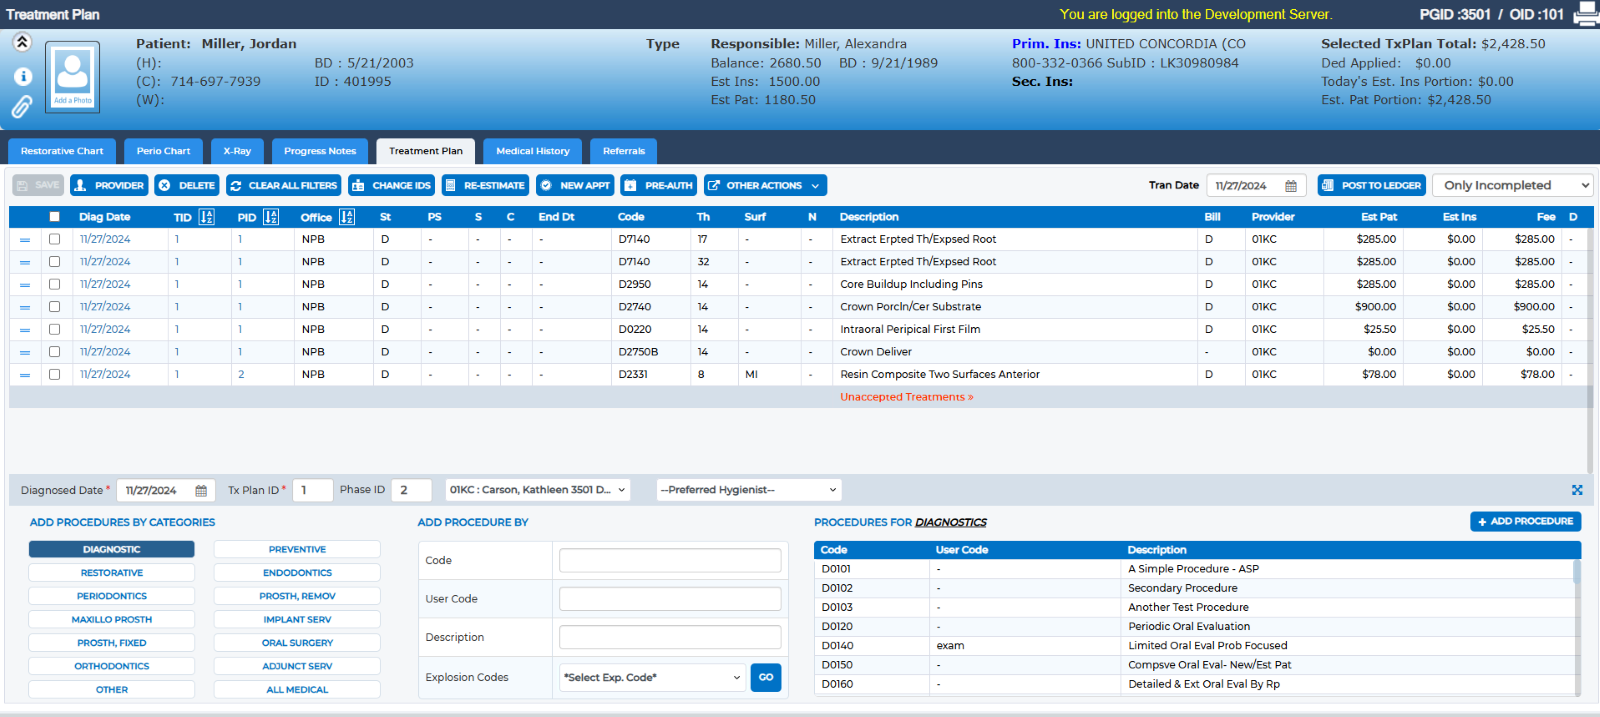The image size is (1600, 717).
Task: Click row handle icon for D2331 row
Action: point(25,375)
